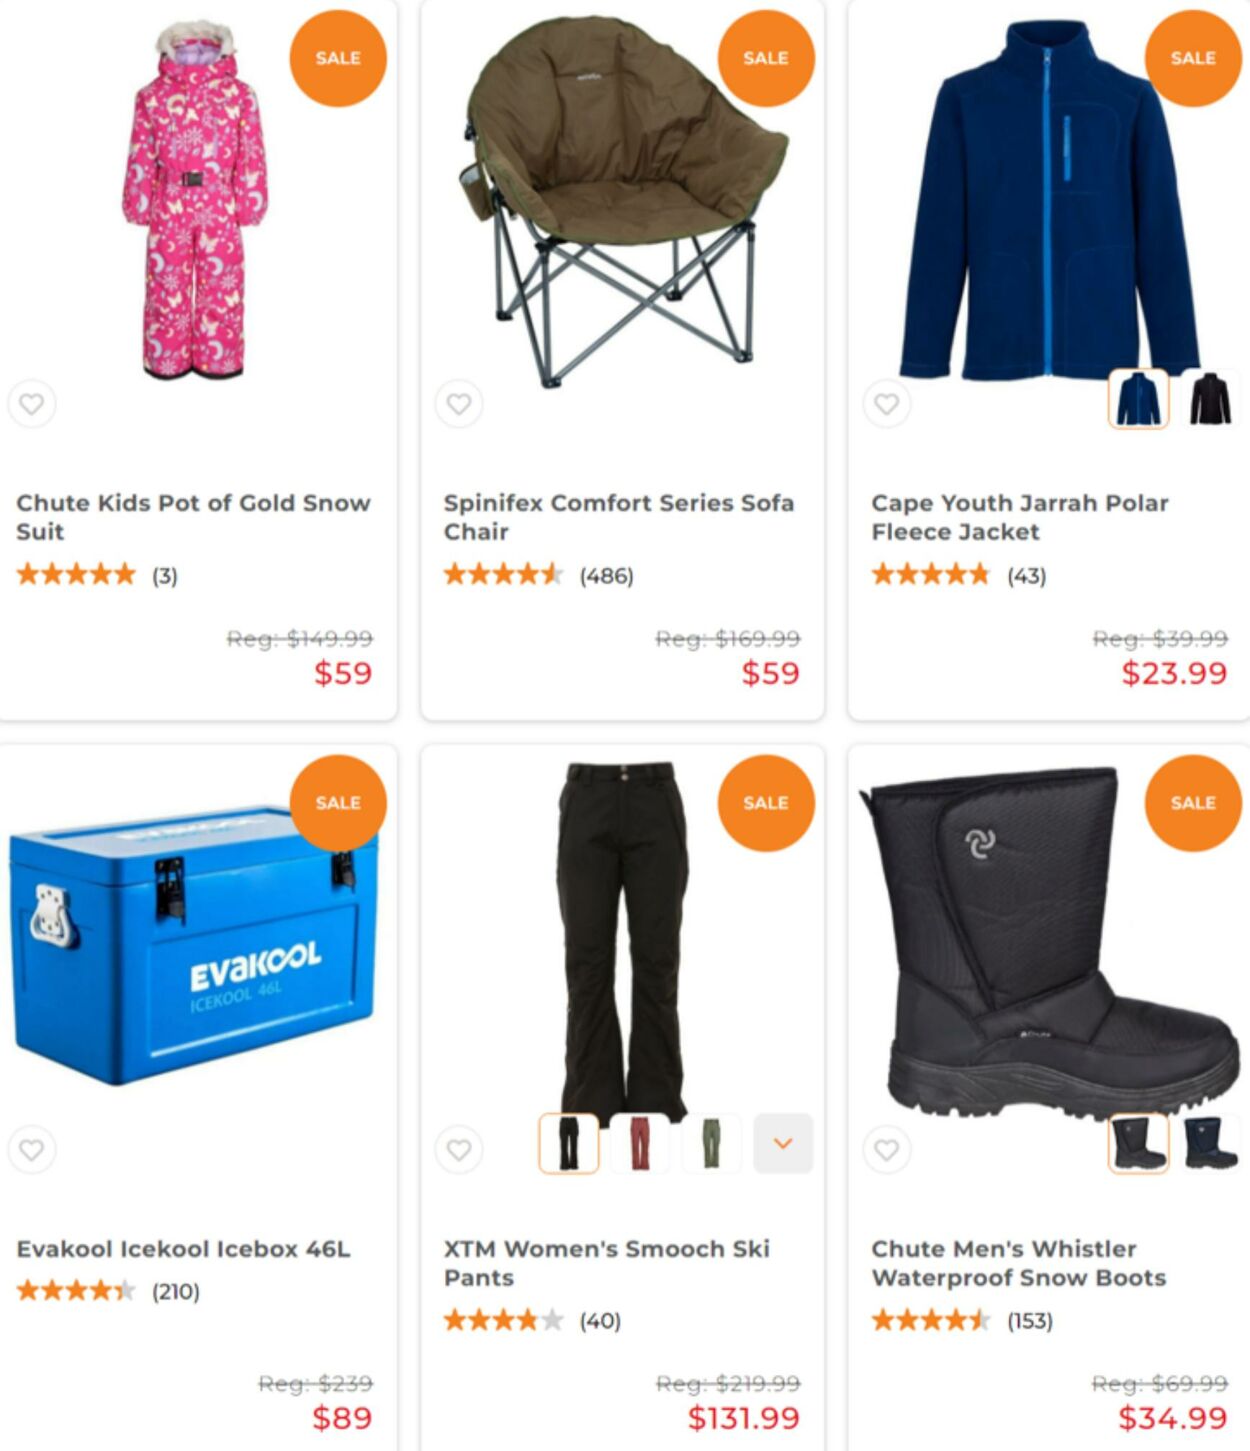
Task: Open Chute Kids Pot of Gold Snow Suit
Action: click(x=193, y=517)
